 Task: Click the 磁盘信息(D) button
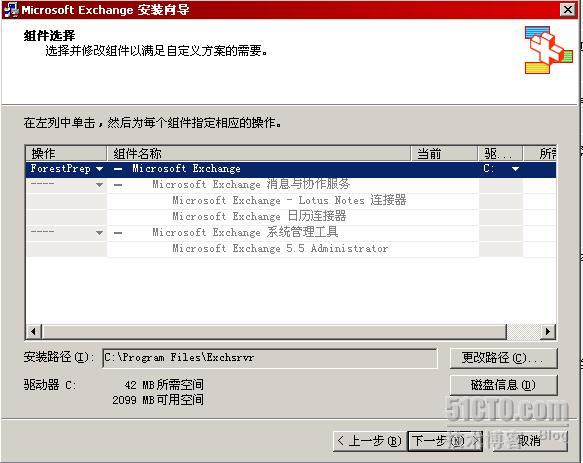[503, 385]
